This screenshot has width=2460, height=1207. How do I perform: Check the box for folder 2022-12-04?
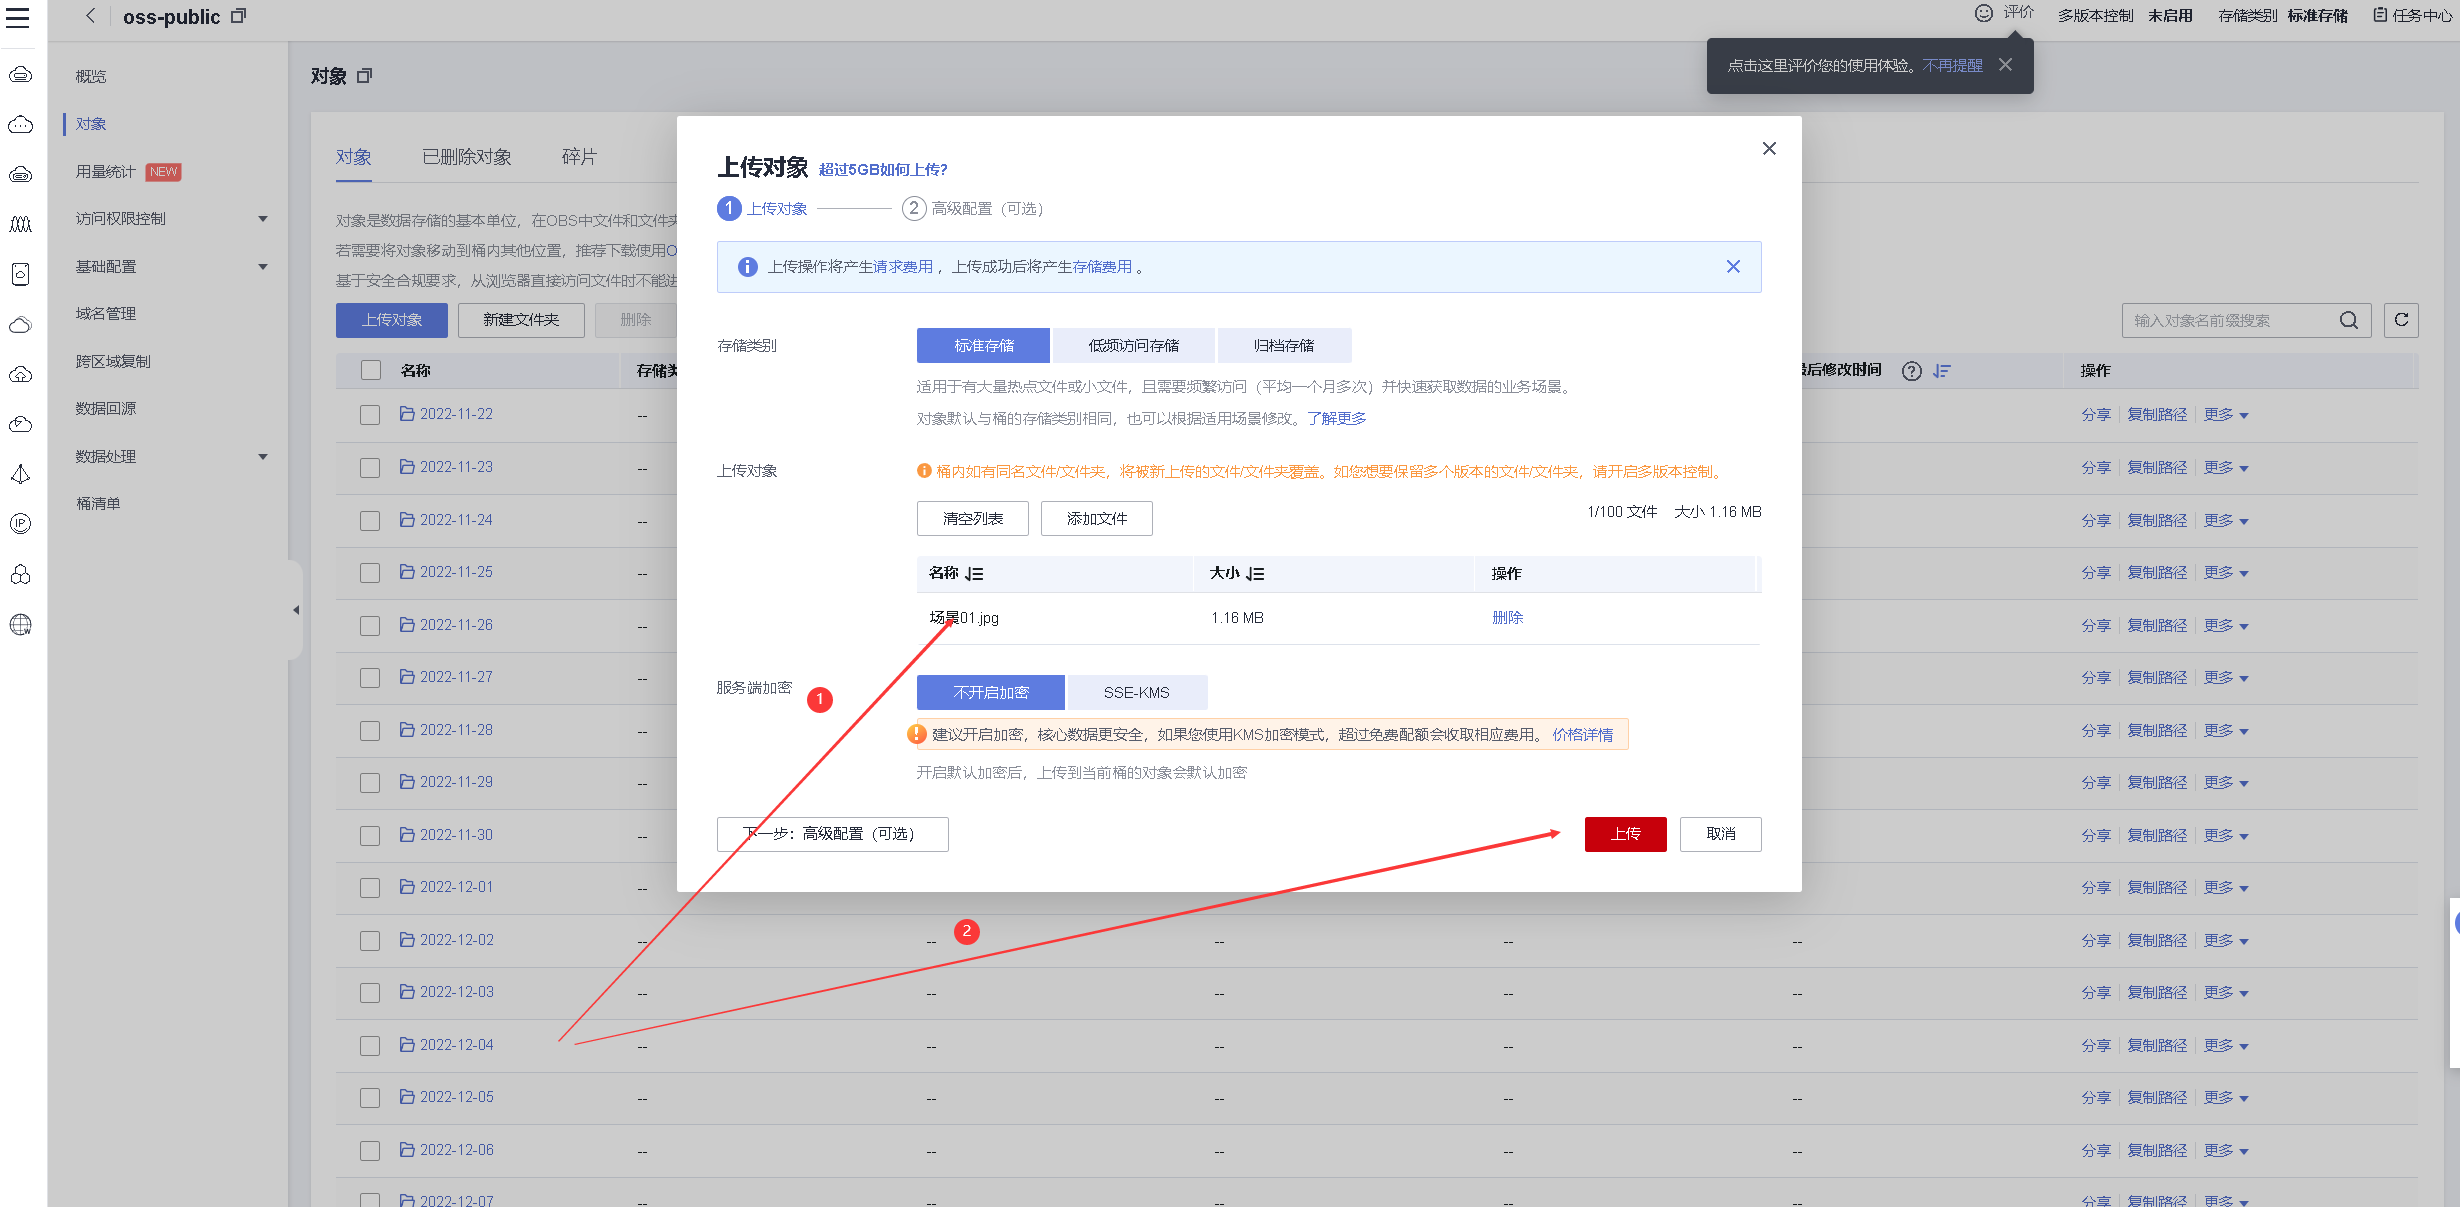[370, 1045]
